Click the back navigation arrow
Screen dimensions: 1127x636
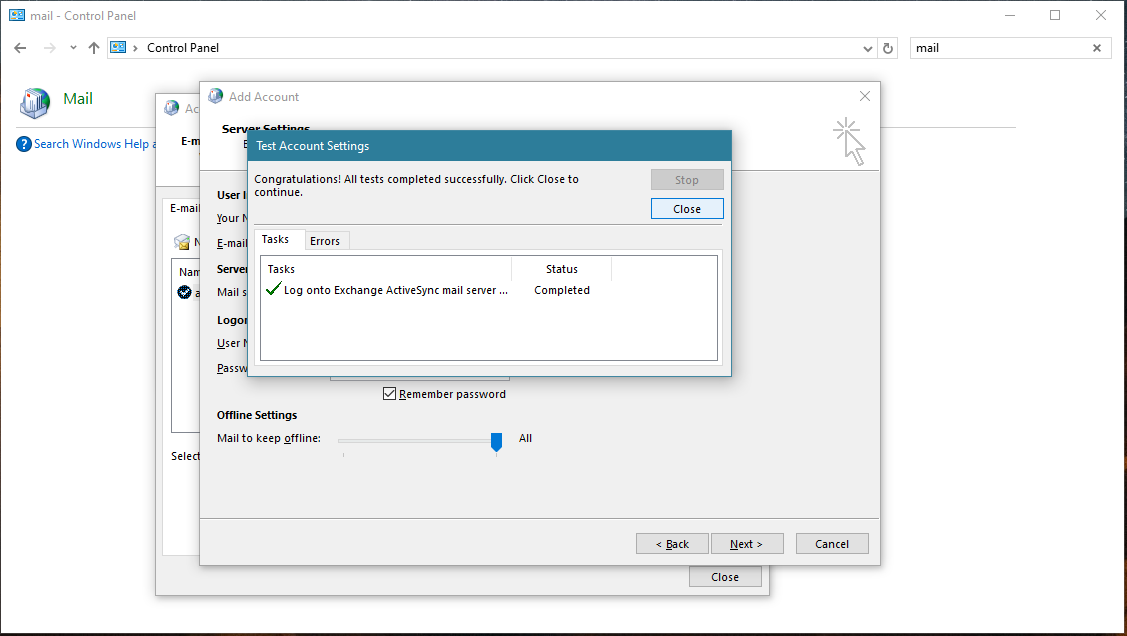coord(20,48)
